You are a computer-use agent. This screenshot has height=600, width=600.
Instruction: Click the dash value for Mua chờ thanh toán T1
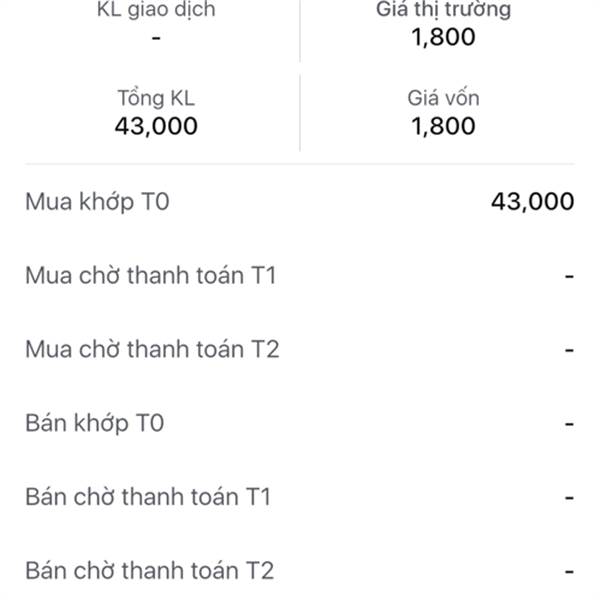pyautogui.click(x=569, y=275)
